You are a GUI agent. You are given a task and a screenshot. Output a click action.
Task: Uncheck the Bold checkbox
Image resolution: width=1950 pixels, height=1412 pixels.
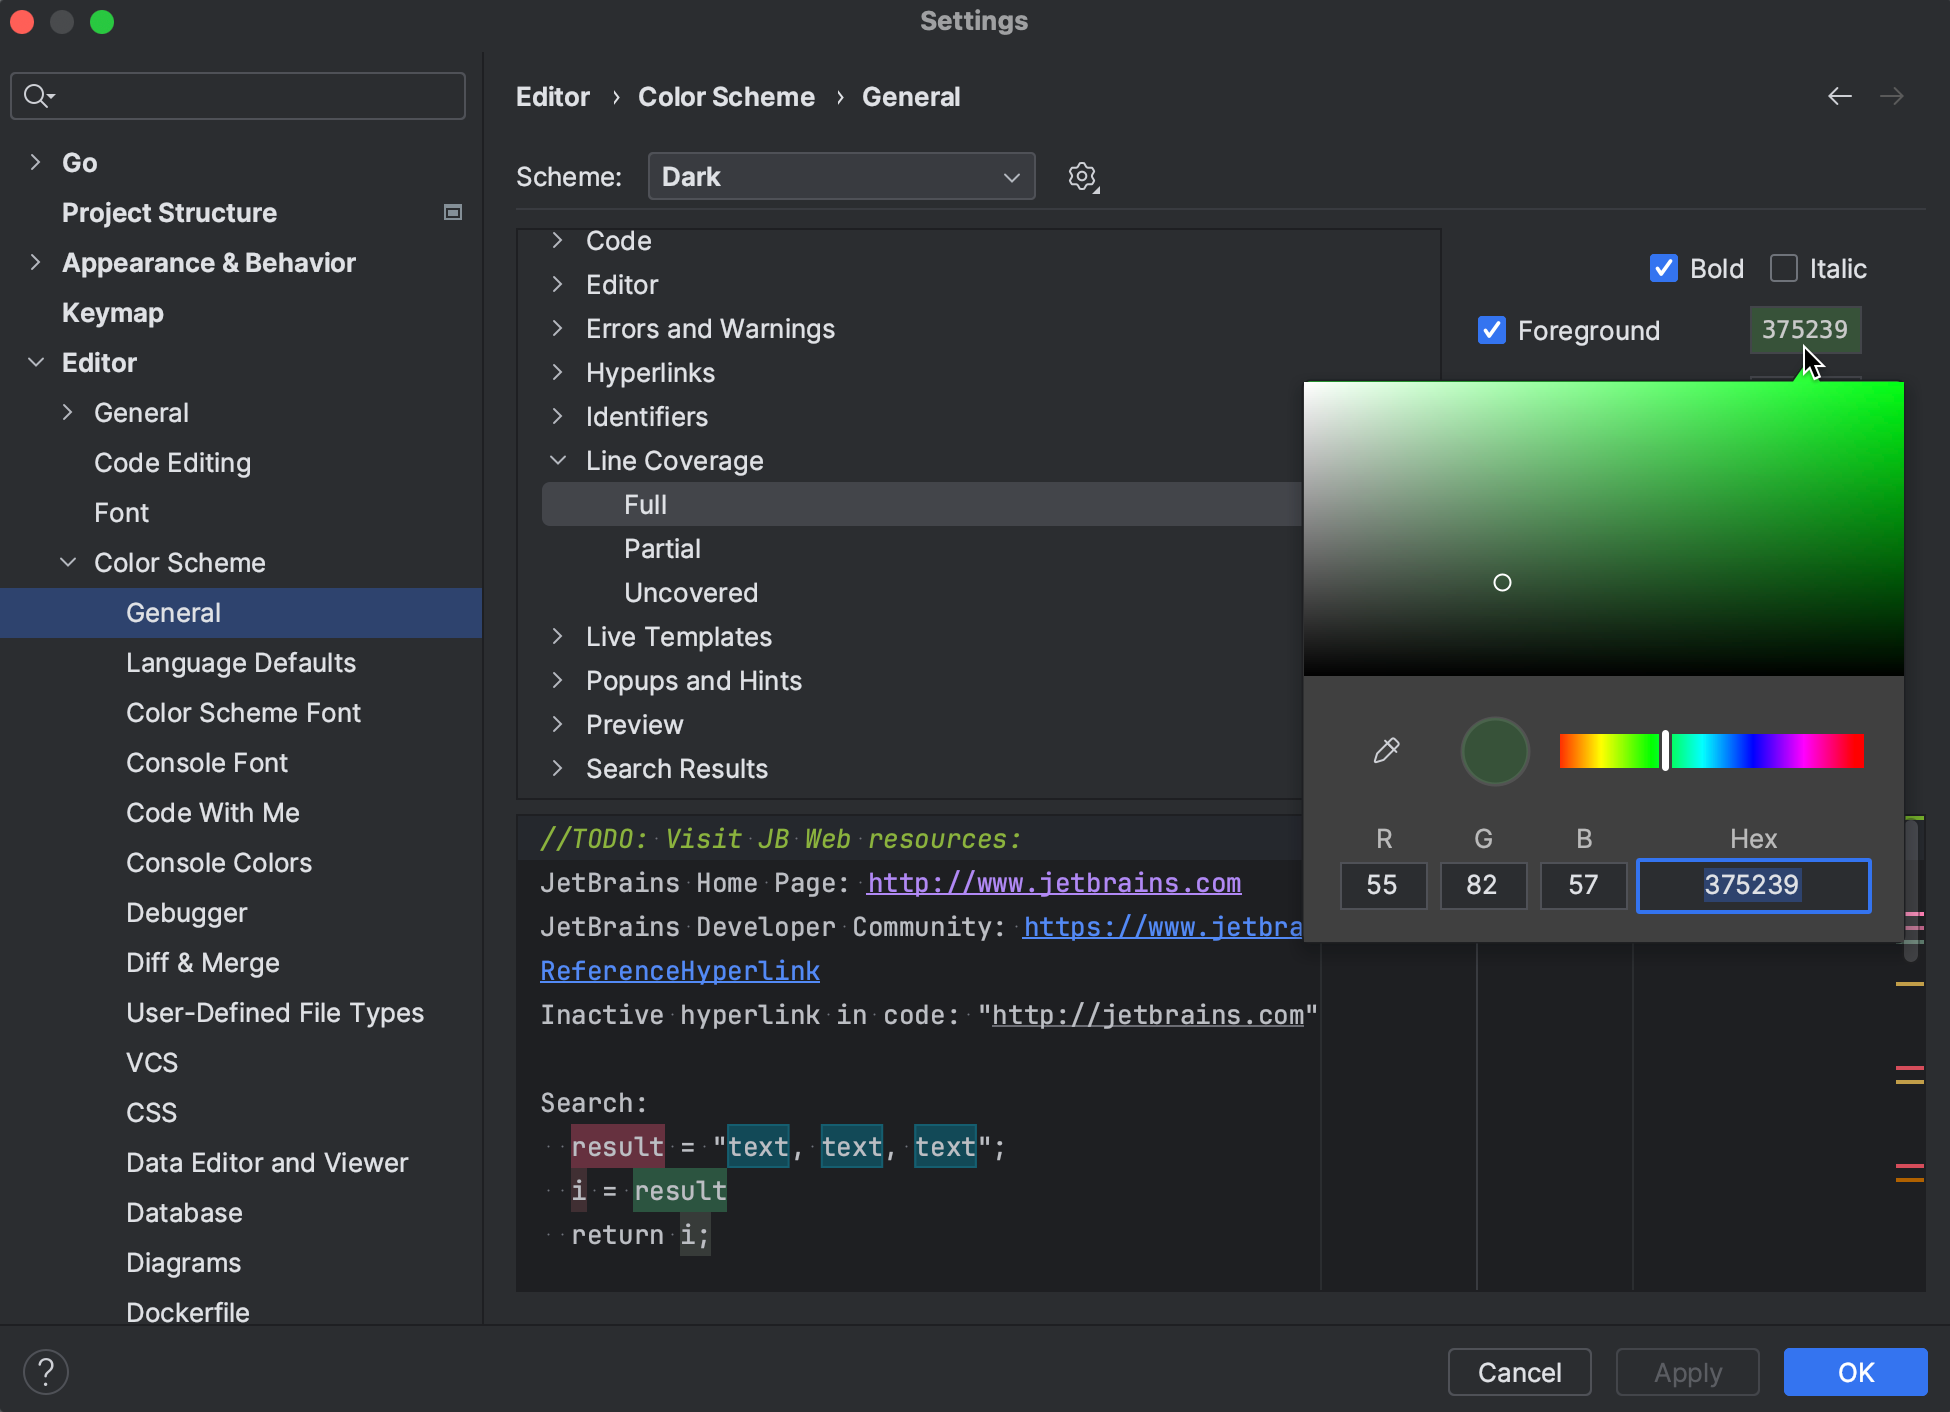coord(1664,268)
